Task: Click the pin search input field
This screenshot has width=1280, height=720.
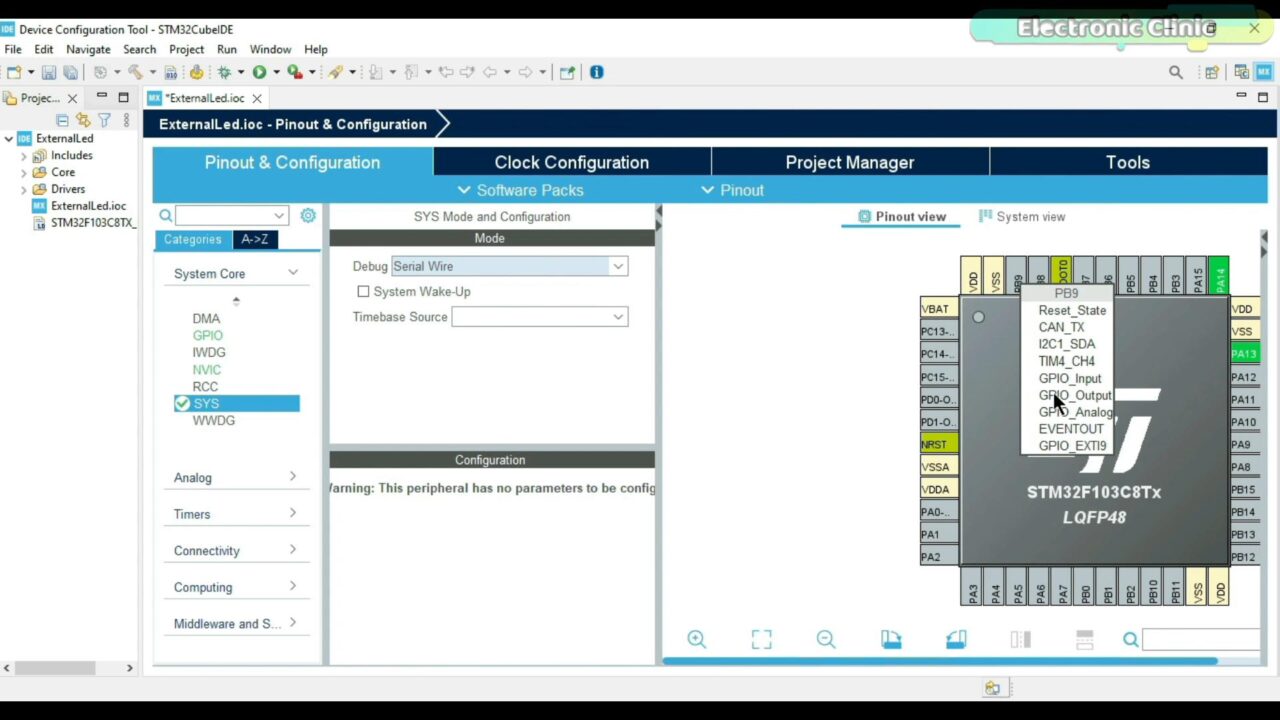Action: (1200, 640)
